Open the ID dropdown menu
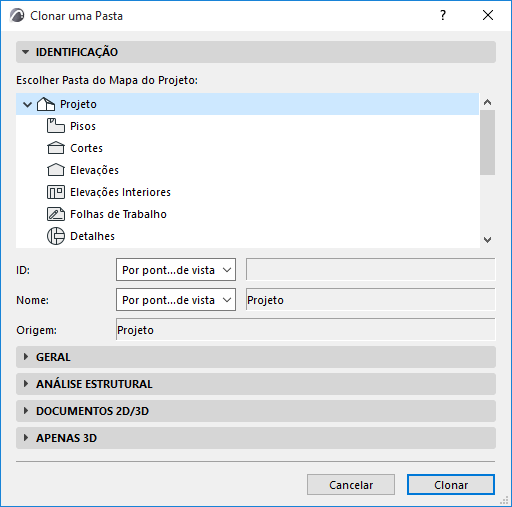The width and height of the screenshot is (512, 507). (176, 270)
